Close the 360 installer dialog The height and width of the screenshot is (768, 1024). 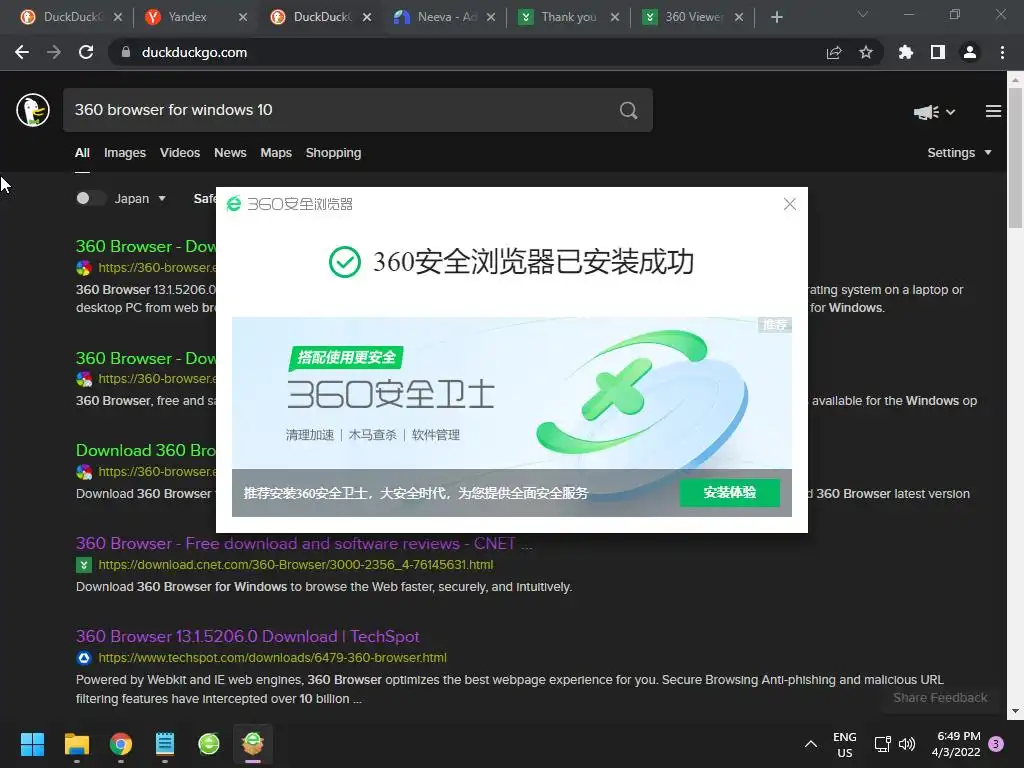[790, 204]
